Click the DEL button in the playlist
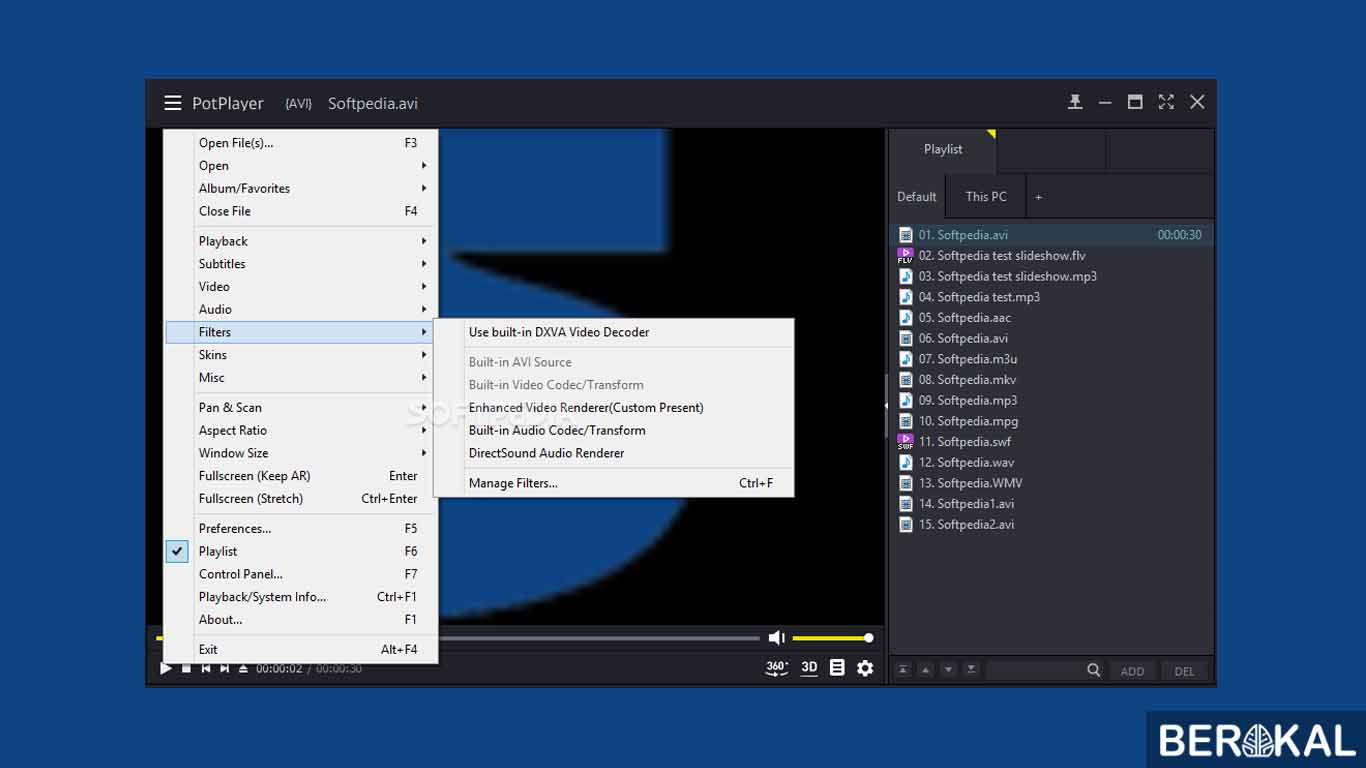The height and width of the screenshot is (768, 1366). pyautogui.click(x=1184, y=670)
